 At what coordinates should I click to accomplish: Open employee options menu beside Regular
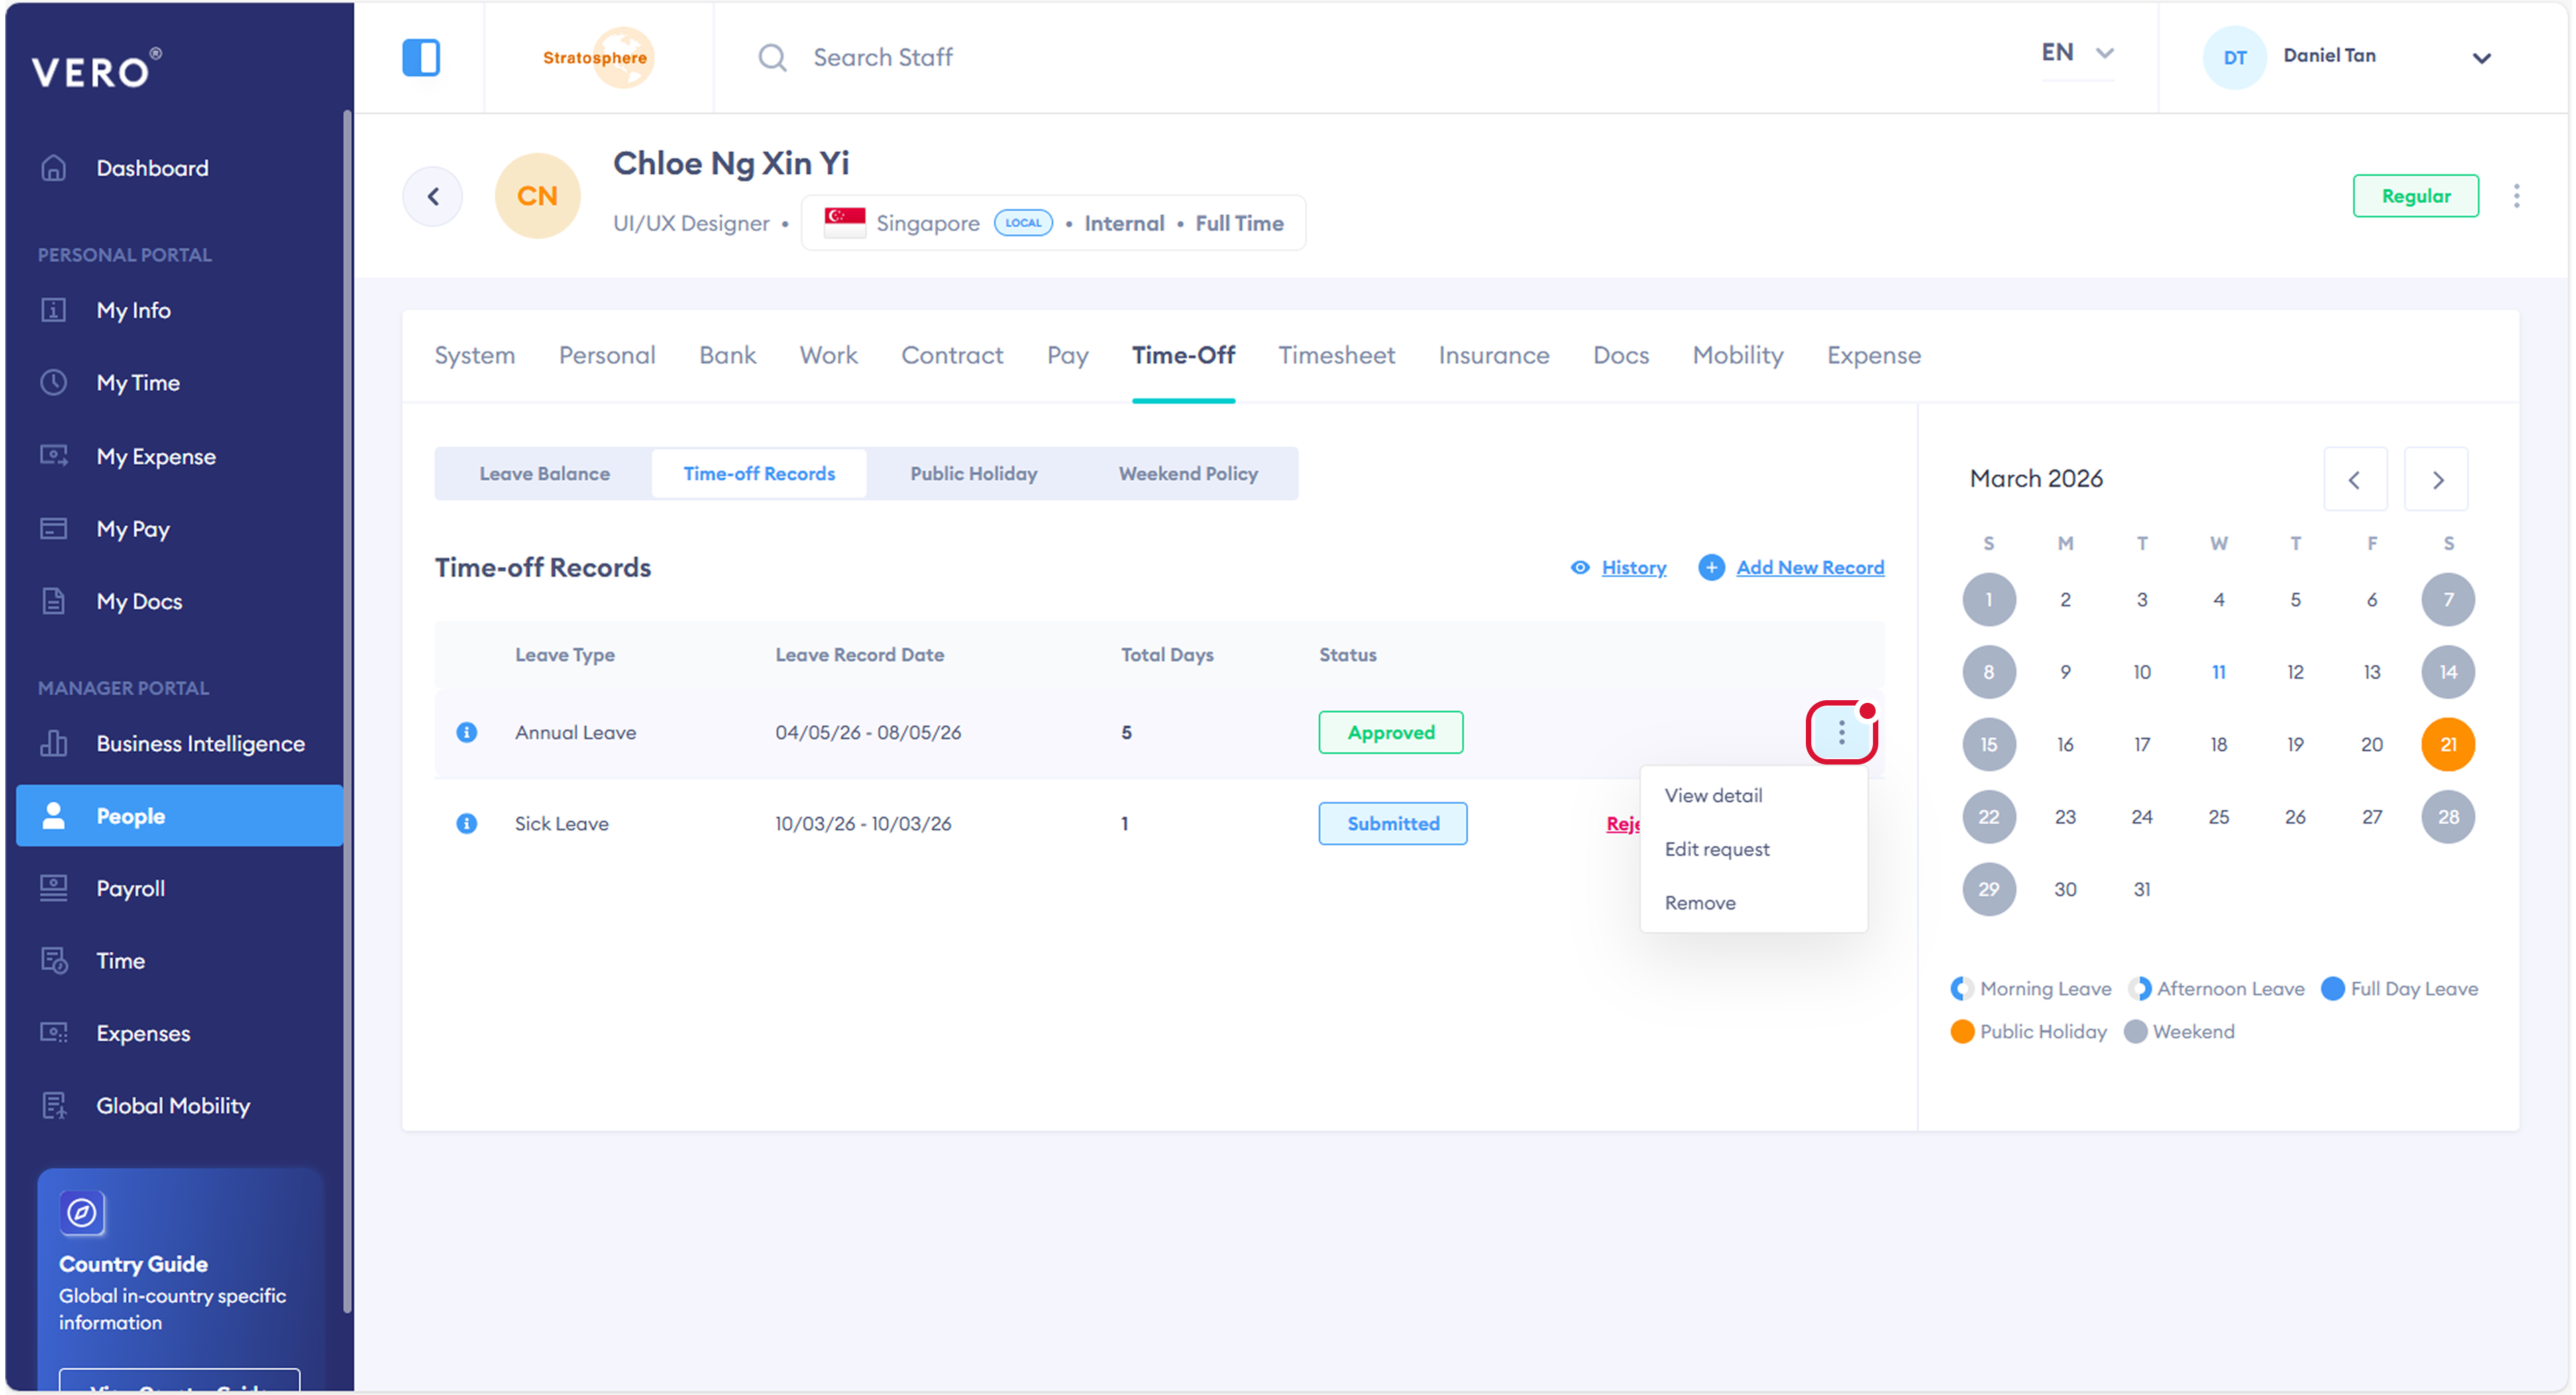(2516, 196)
